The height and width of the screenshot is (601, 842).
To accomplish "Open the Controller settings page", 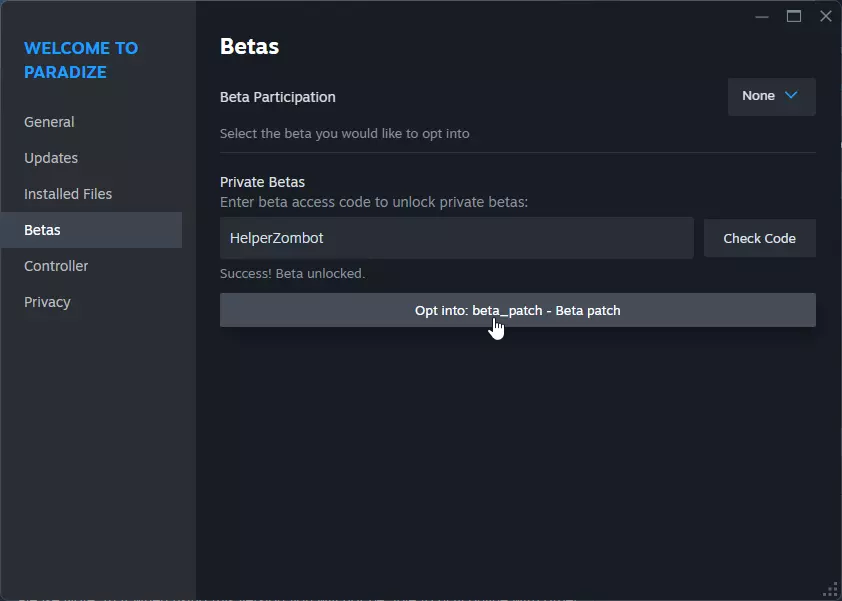I will click(x=56, y=266).
